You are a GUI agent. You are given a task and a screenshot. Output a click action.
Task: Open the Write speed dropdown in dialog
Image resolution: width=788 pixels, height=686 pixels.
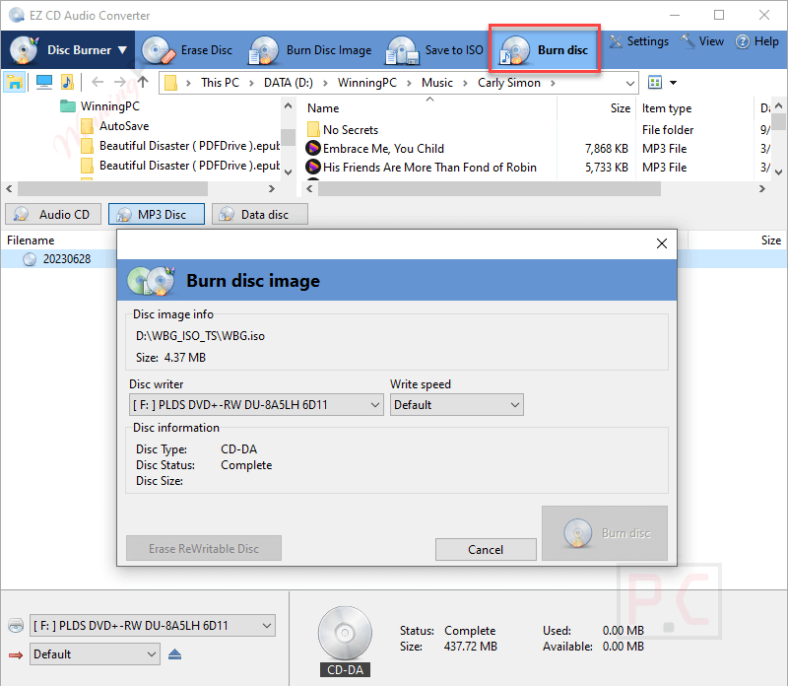(x=457, y=405)
